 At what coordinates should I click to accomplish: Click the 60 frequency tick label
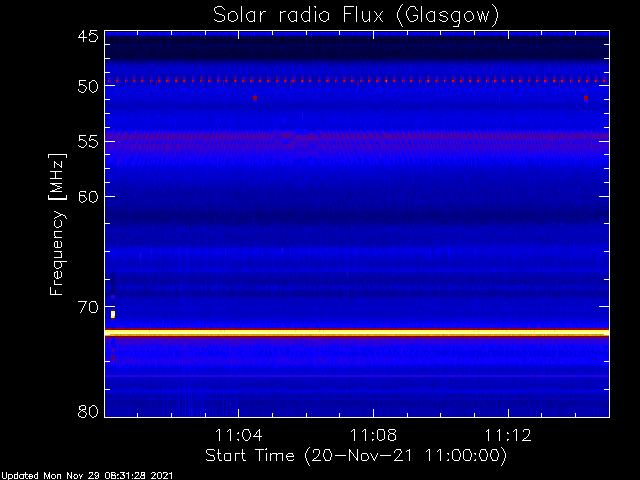pos(88,197)
